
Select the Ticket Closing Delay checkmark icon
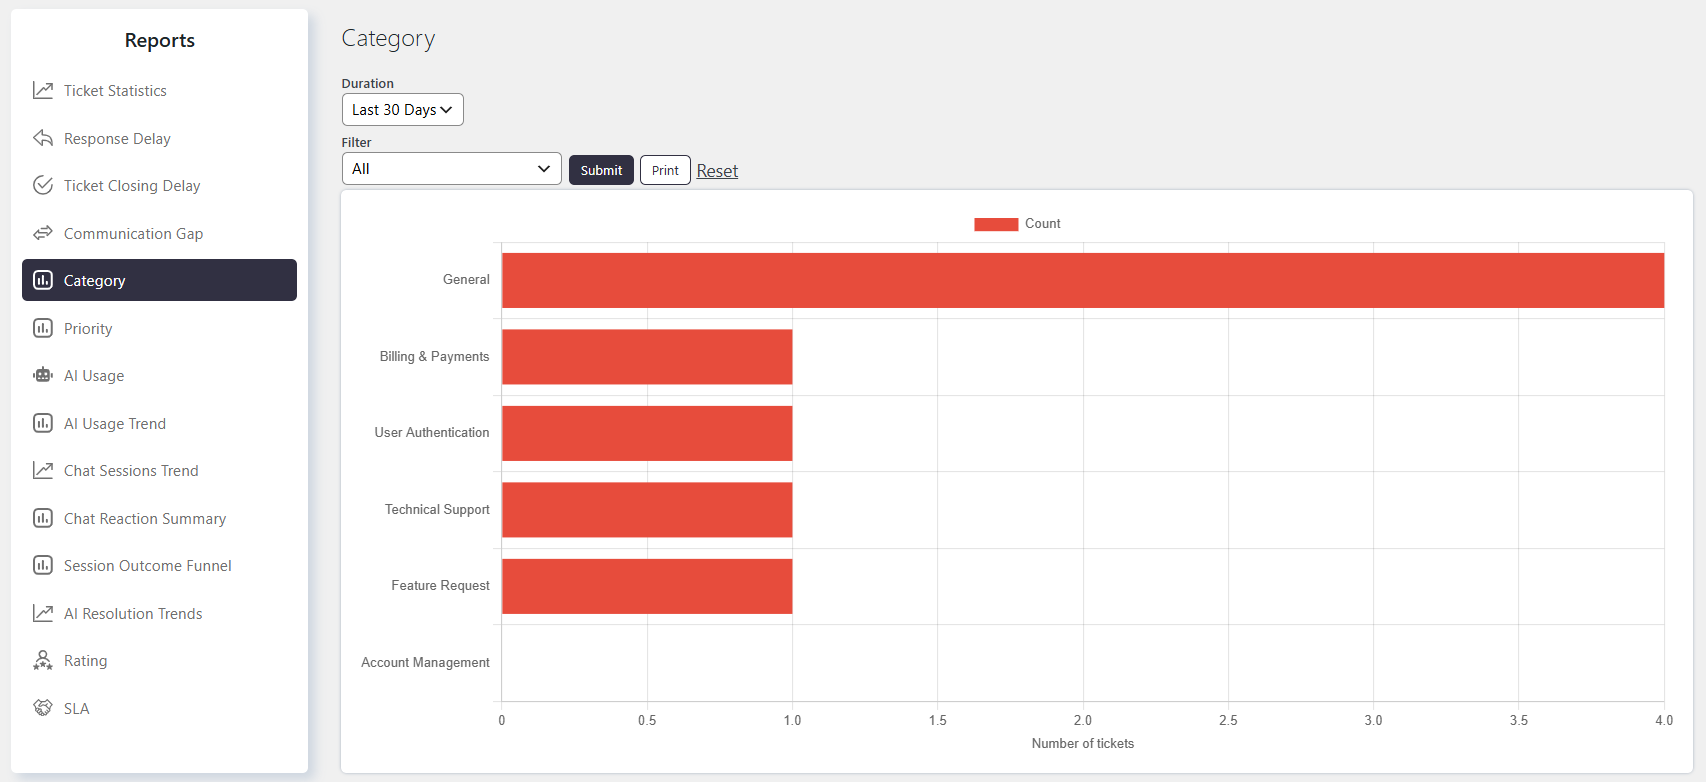point(43,185)
